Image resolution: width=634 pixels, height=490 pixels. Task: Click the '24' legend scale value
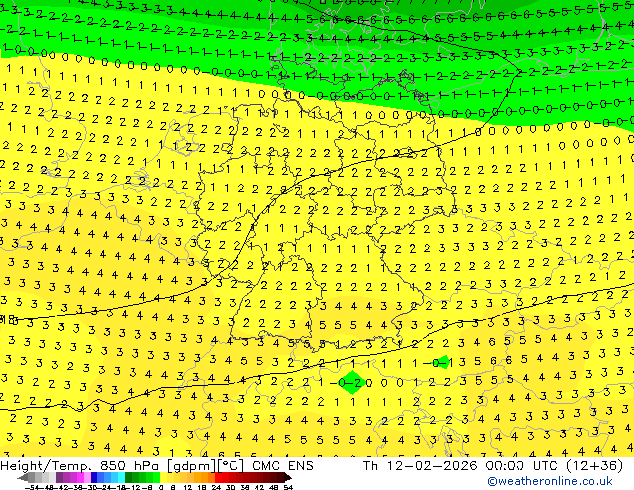[x=216, y=488]
